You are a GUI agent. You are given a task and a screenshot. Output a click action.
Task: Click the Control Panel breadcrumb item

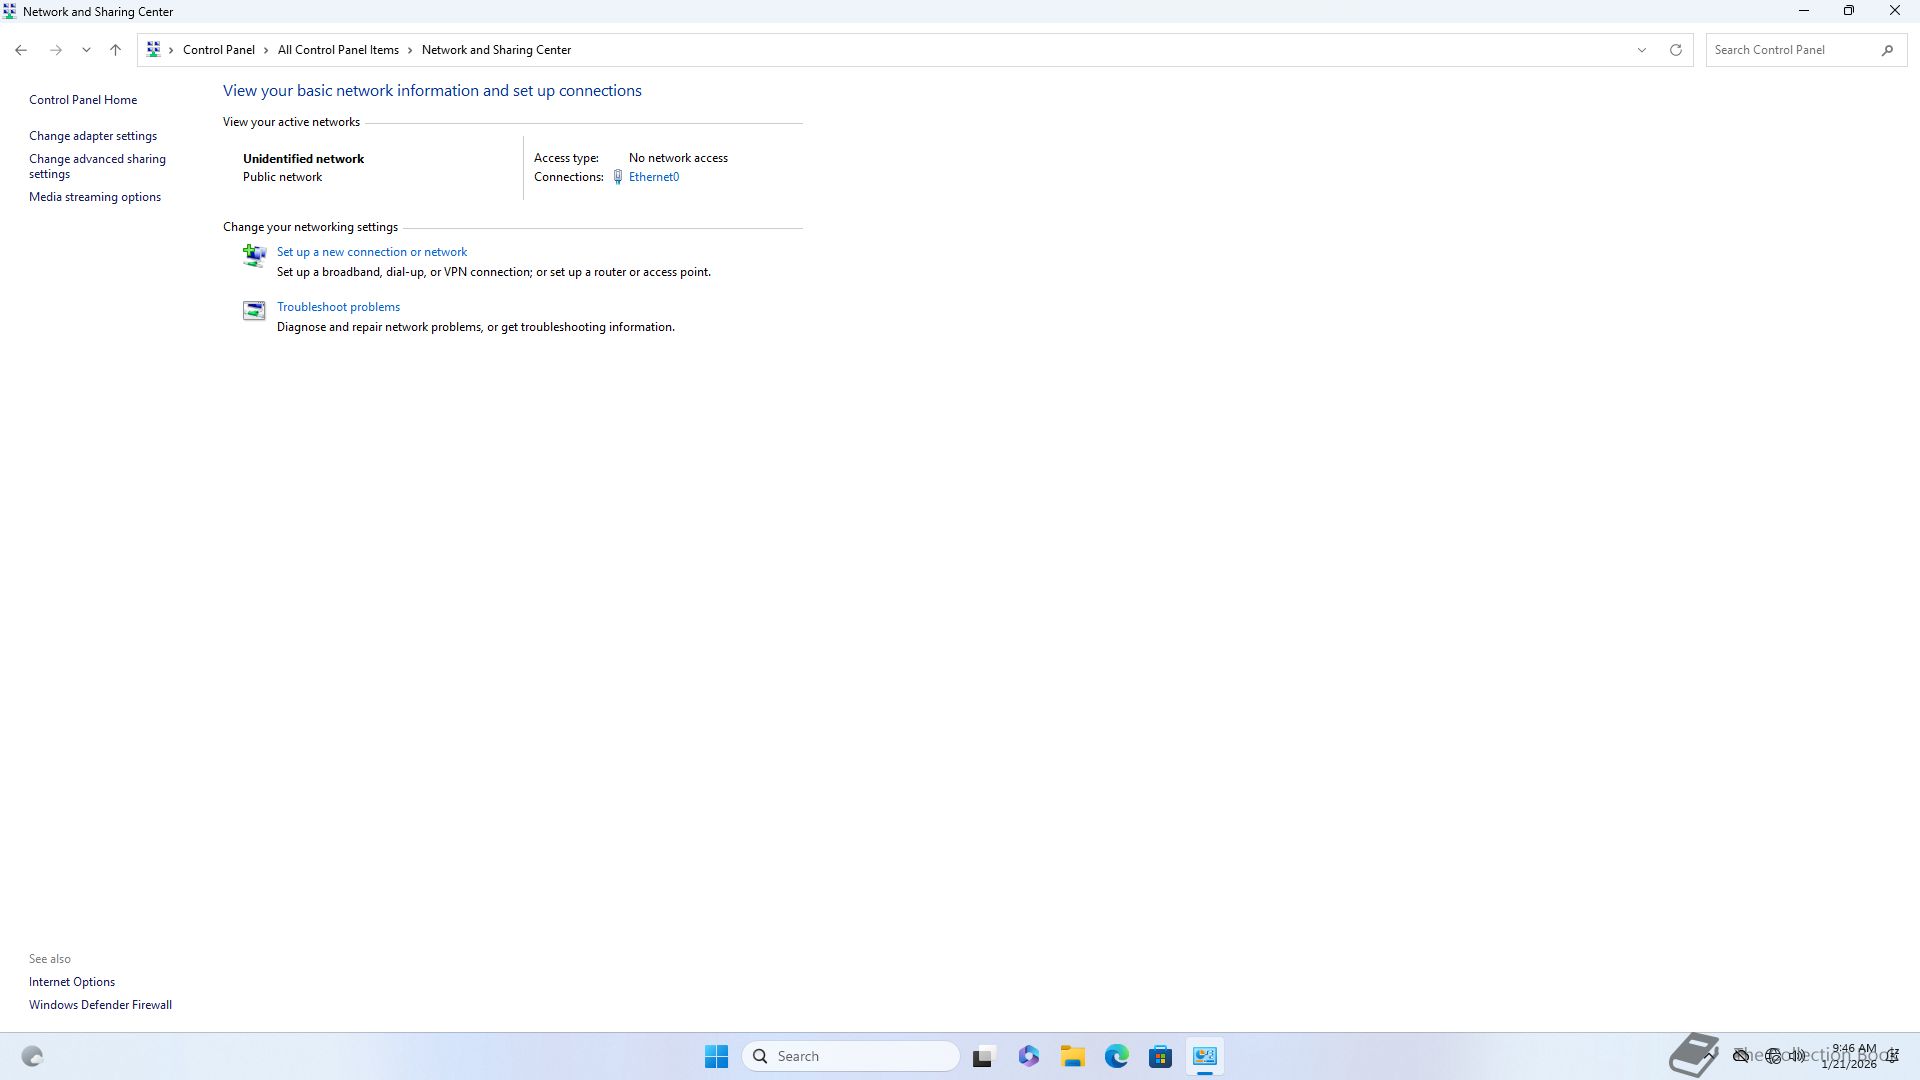218,50
